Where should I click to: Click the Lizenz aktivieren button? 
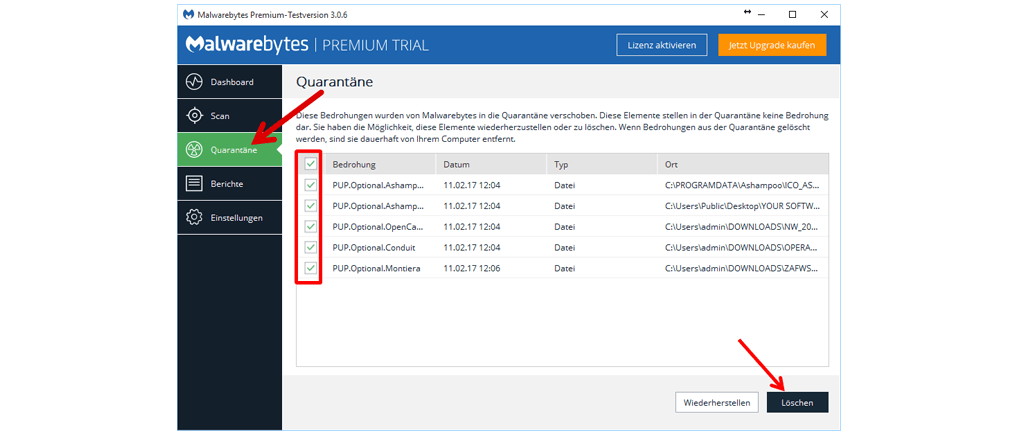[x=661, y=45]
